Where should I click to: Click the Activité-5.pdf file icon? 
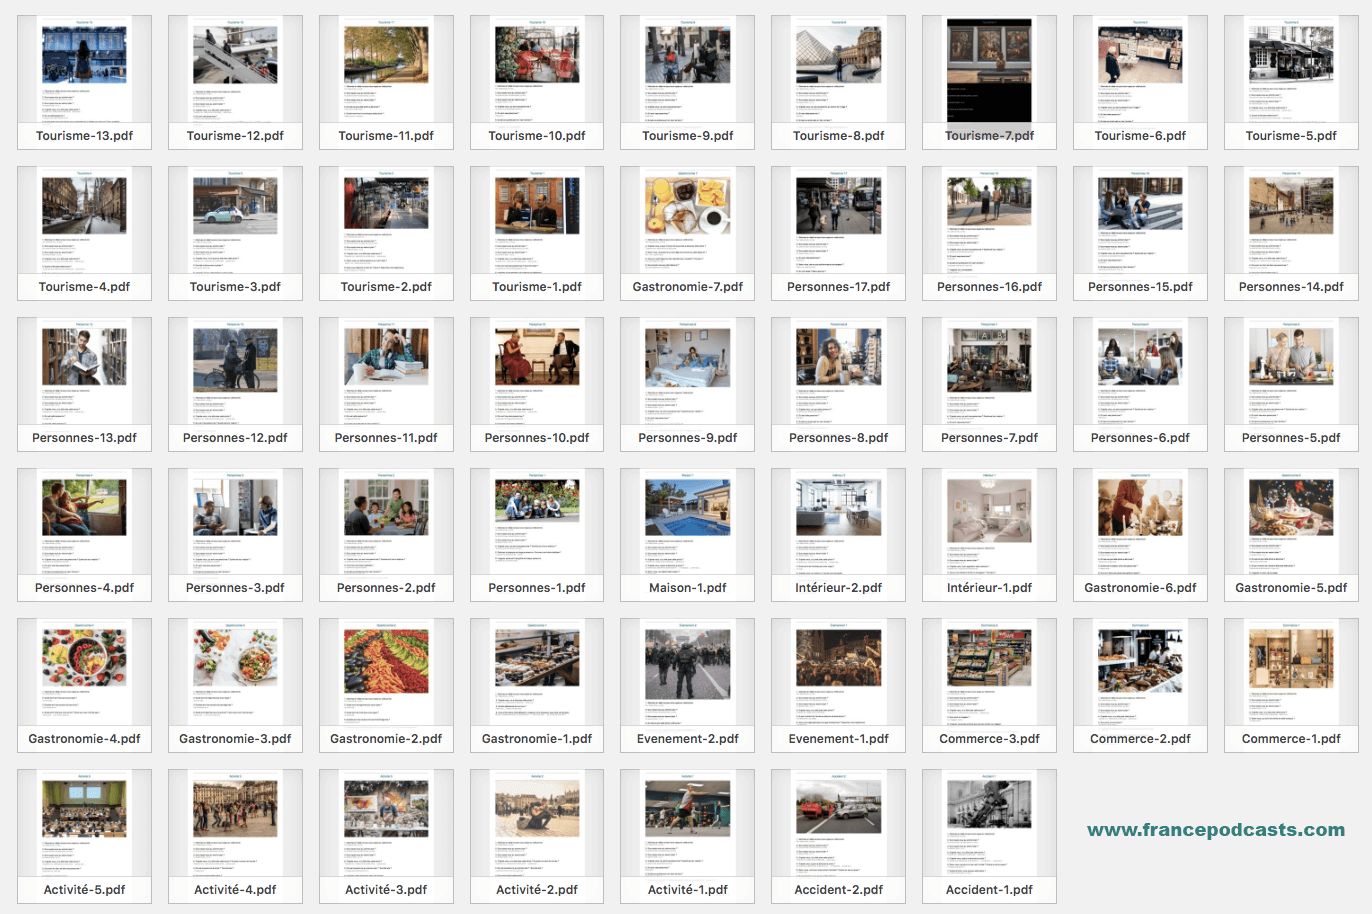[84, 824]
